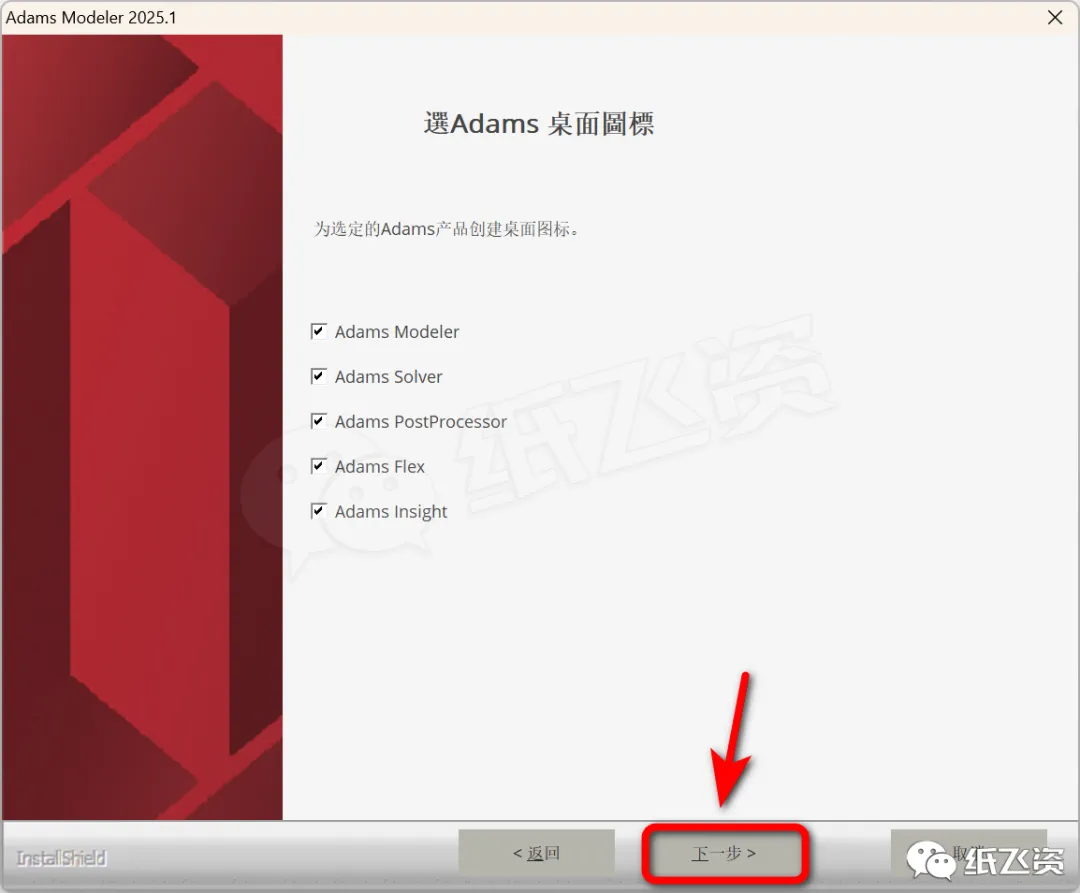The height and width of the screenshot is (893, 1080).
Task: Click the description 为选定的Adams产品创建桌面图标
Action: 446,229
